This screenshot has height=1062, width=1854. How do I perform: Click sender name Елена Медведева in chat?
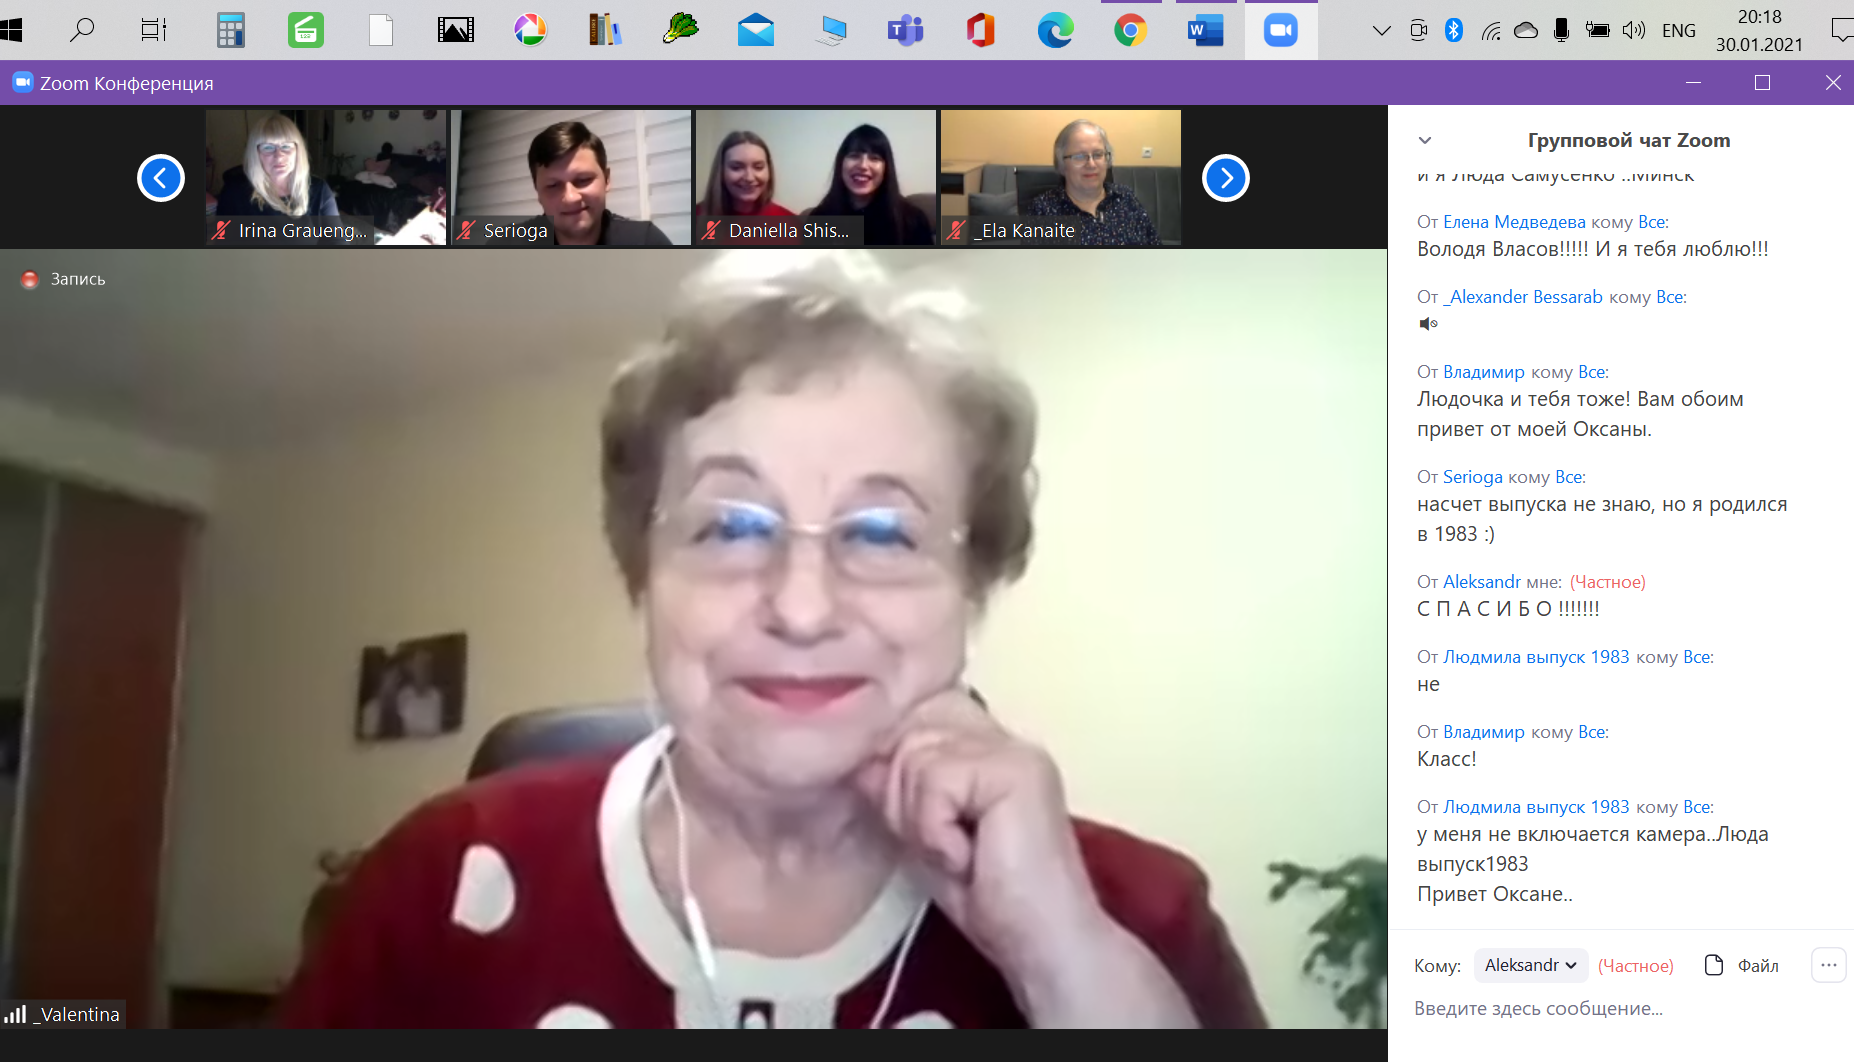[1514, 222]
